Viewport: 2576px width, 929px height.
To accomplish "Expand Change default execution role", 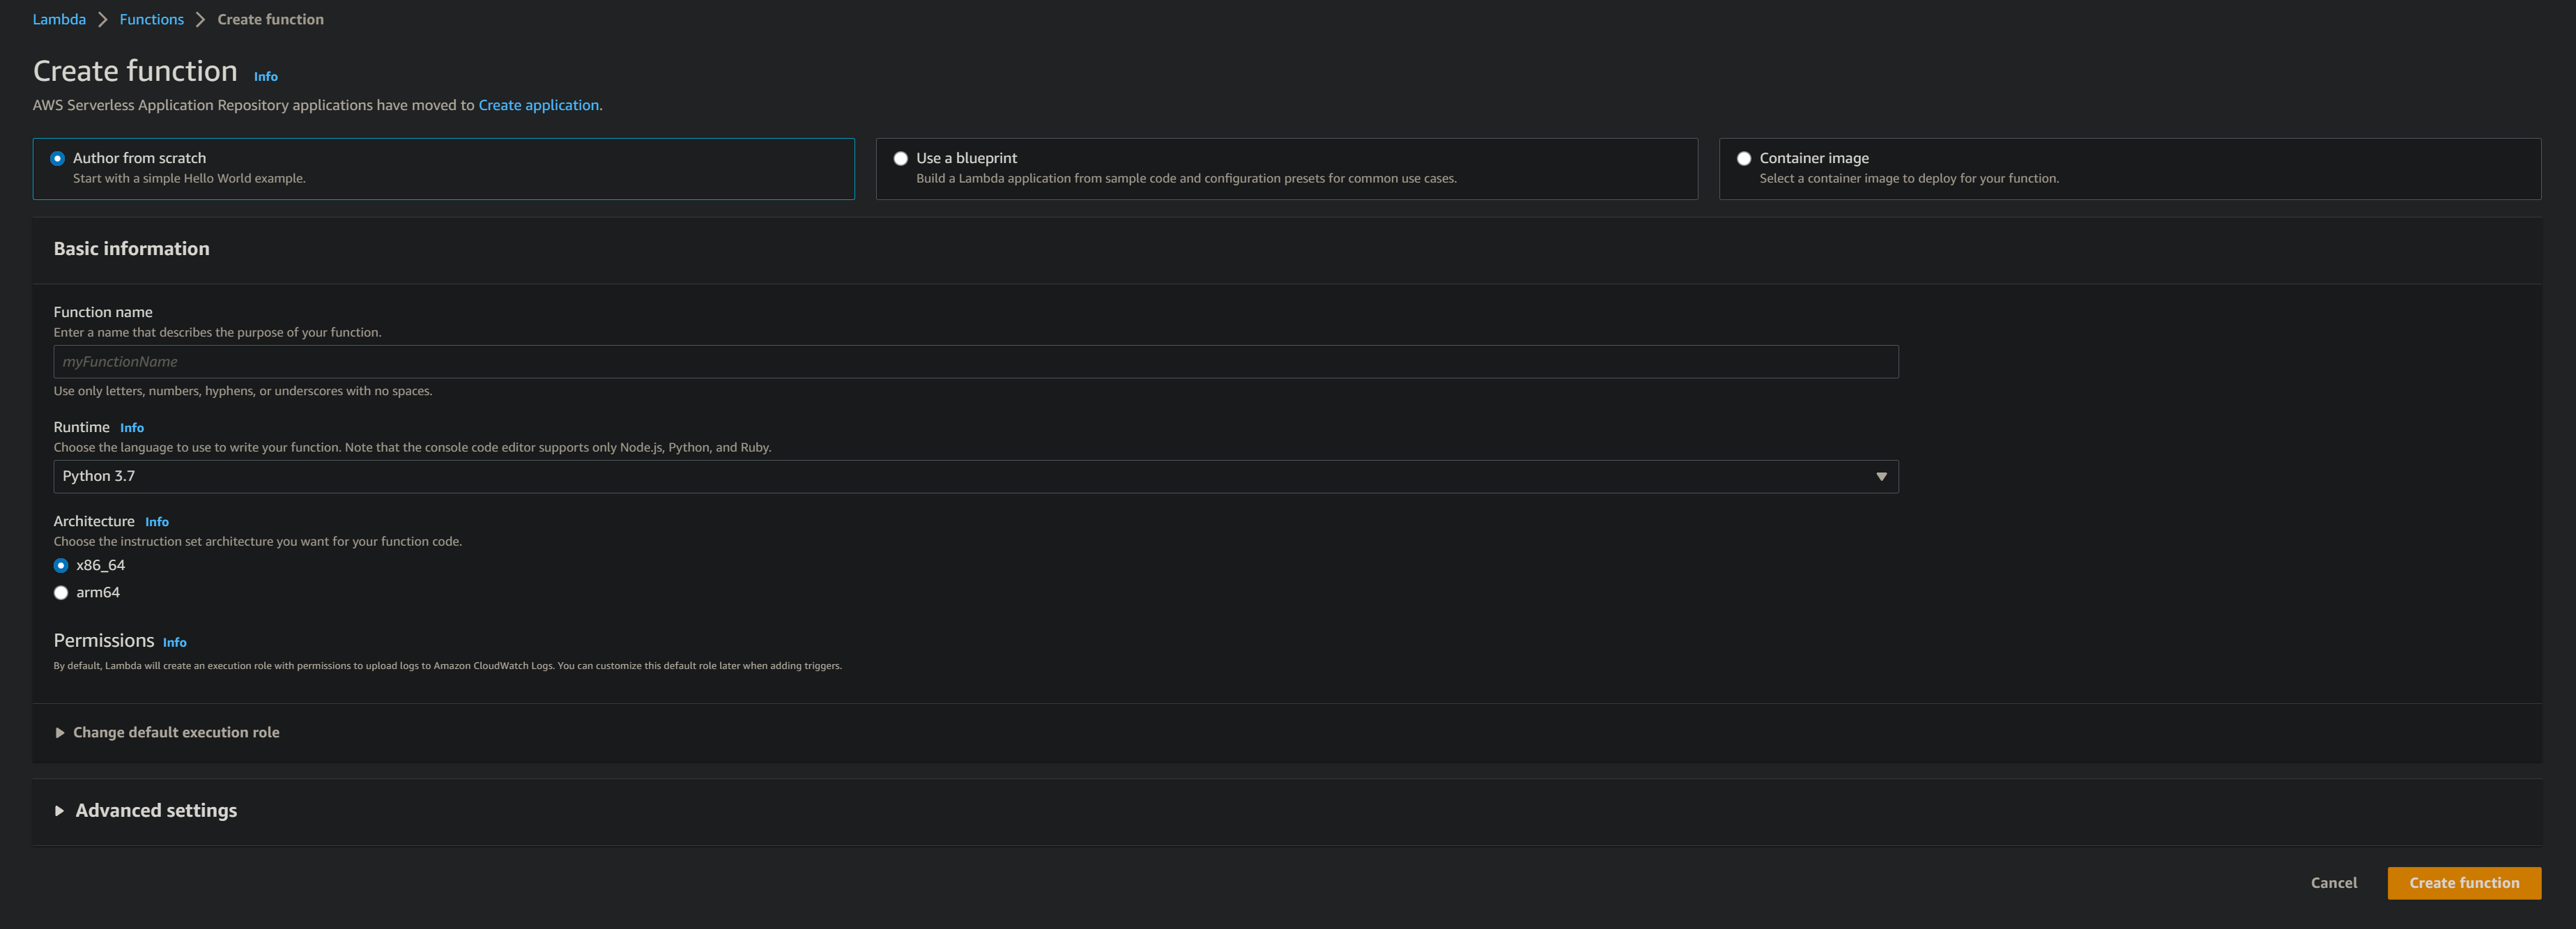I will [x=175, y=732].
